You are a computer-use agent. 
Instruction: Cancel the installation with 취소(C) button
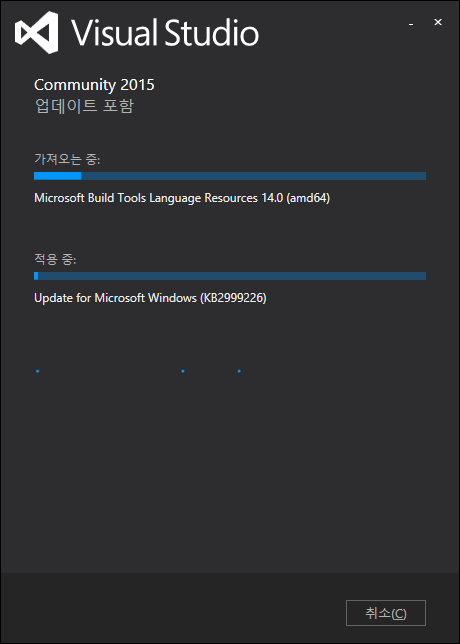coord(386,613)
